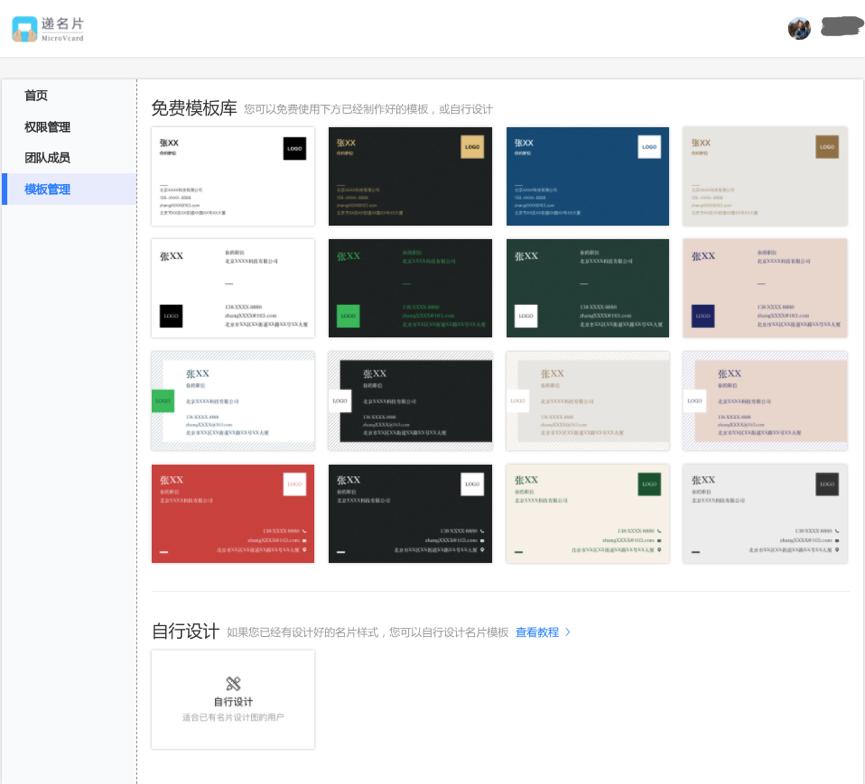Select the dark green two-column template
Screen dimensions: 865x784
588,288
